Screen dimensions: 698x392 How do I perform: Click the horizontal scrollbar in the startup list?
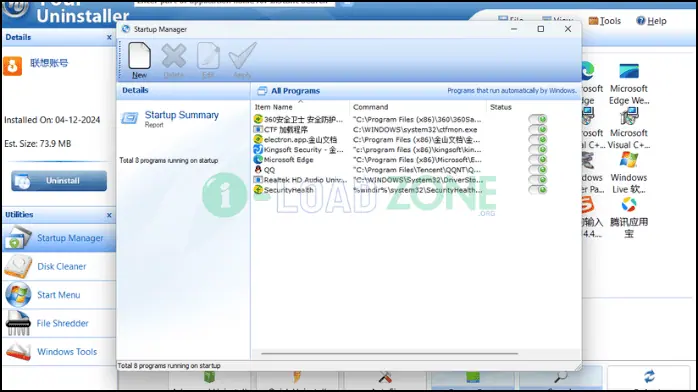(390, 354)
